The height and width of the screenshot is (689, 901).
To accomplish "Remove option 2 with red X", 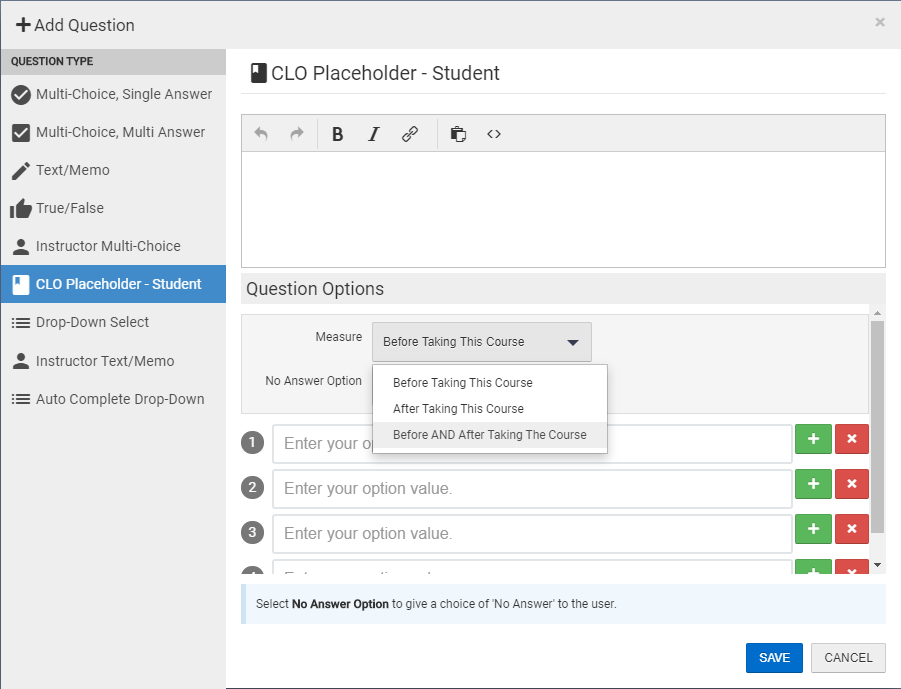I will click(852, 484).
